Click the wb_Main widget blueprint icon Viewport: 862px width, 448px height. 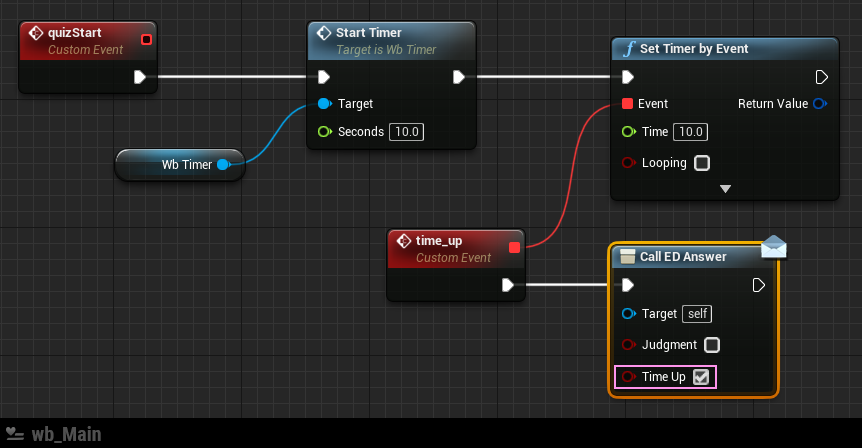point(15,434)
